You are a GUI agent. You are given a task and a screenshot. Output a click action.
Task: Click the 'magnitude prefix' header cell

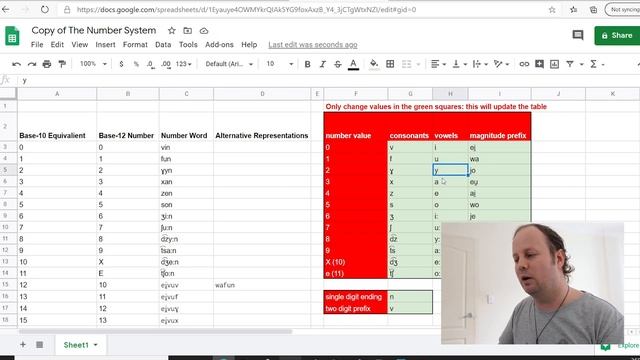click(x=499, y=128)
